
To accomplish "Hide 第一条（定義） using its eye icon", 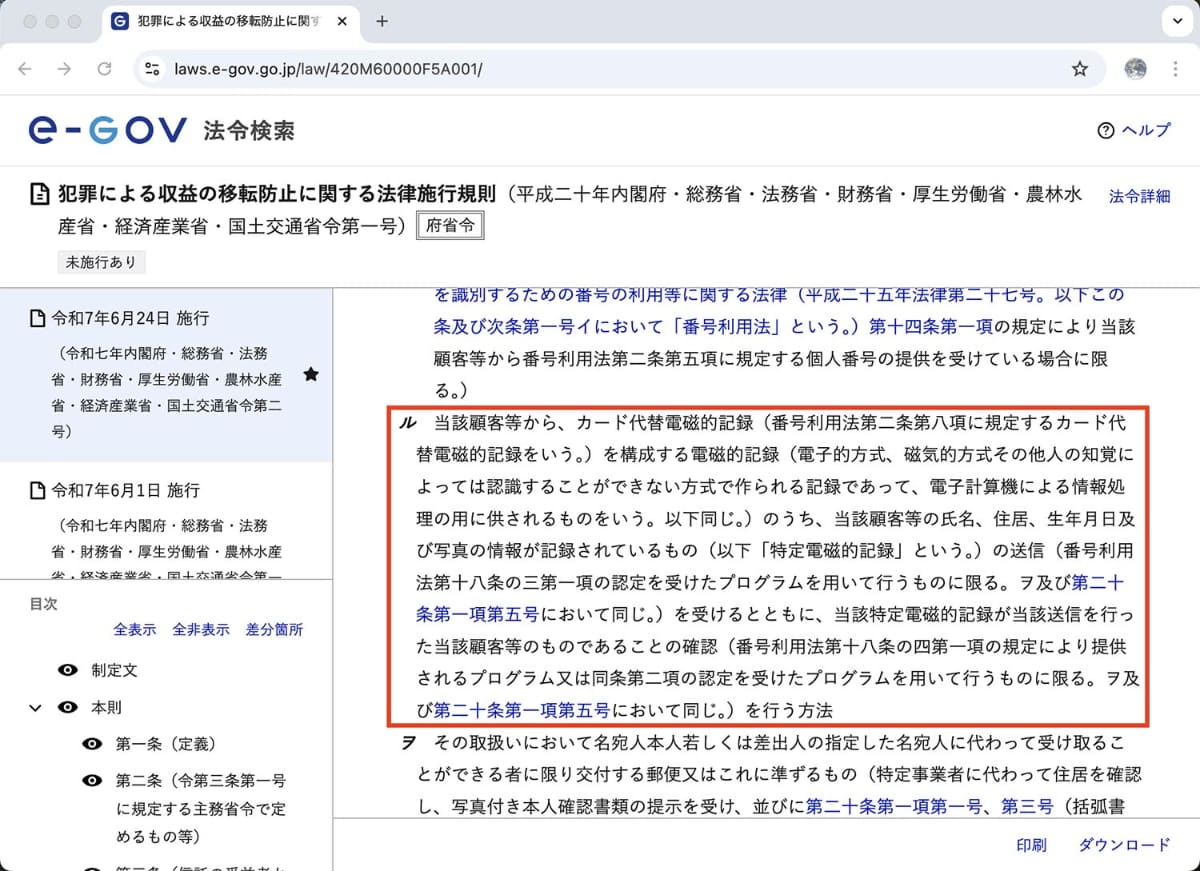I will click(92, 741).
